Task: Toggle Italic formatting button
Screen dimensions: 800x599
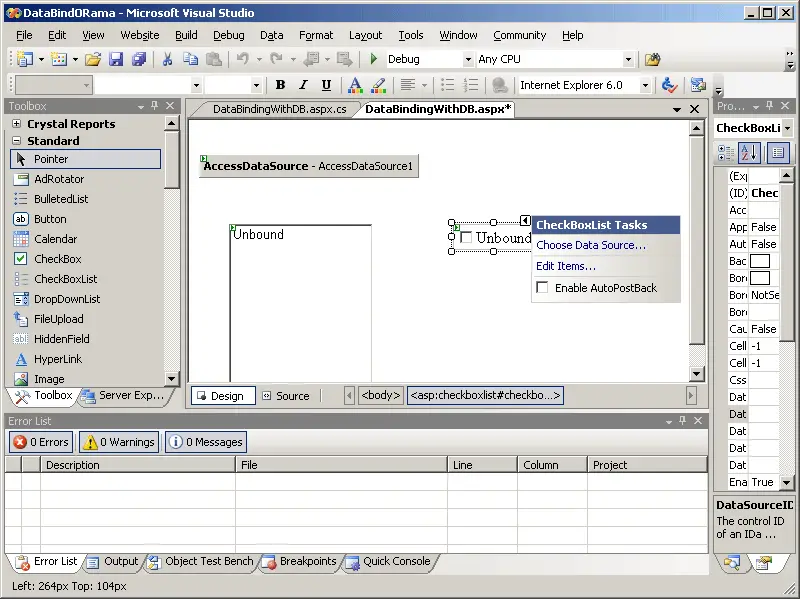Action: tap(303, 85)
